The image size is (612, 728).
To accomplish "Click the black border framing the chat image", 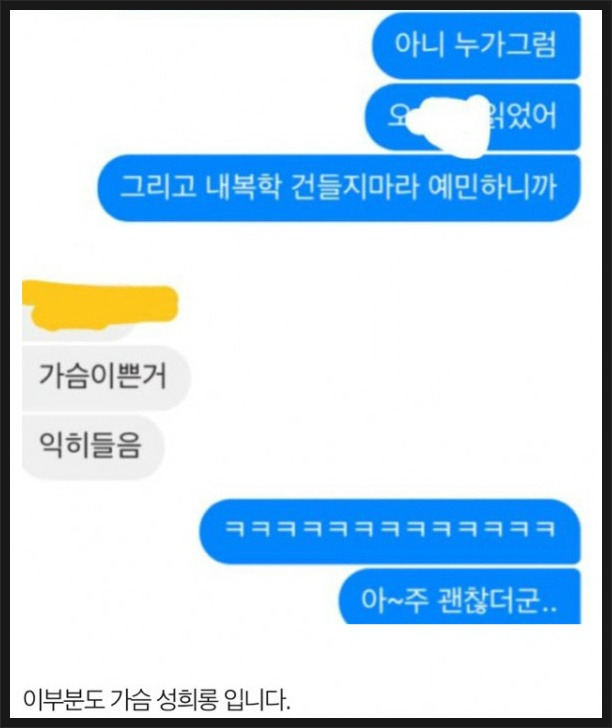I will (x=5, y=364).
